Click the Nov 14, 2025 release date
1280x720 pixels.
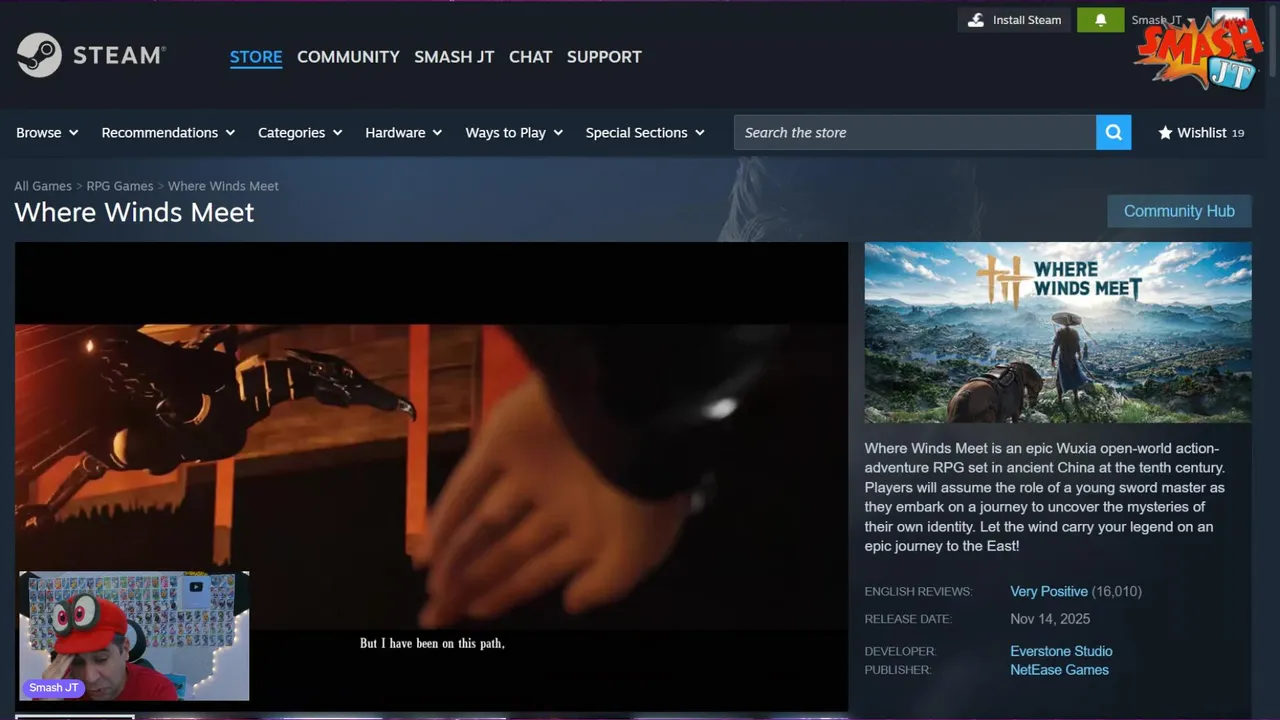[1050, 619]
